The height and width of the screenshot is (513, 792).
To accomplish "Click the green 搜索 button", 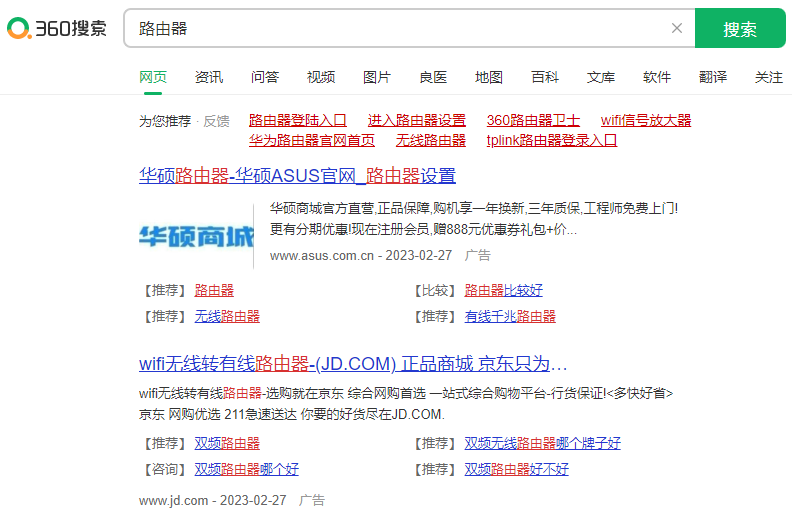I will coord(740,28).
